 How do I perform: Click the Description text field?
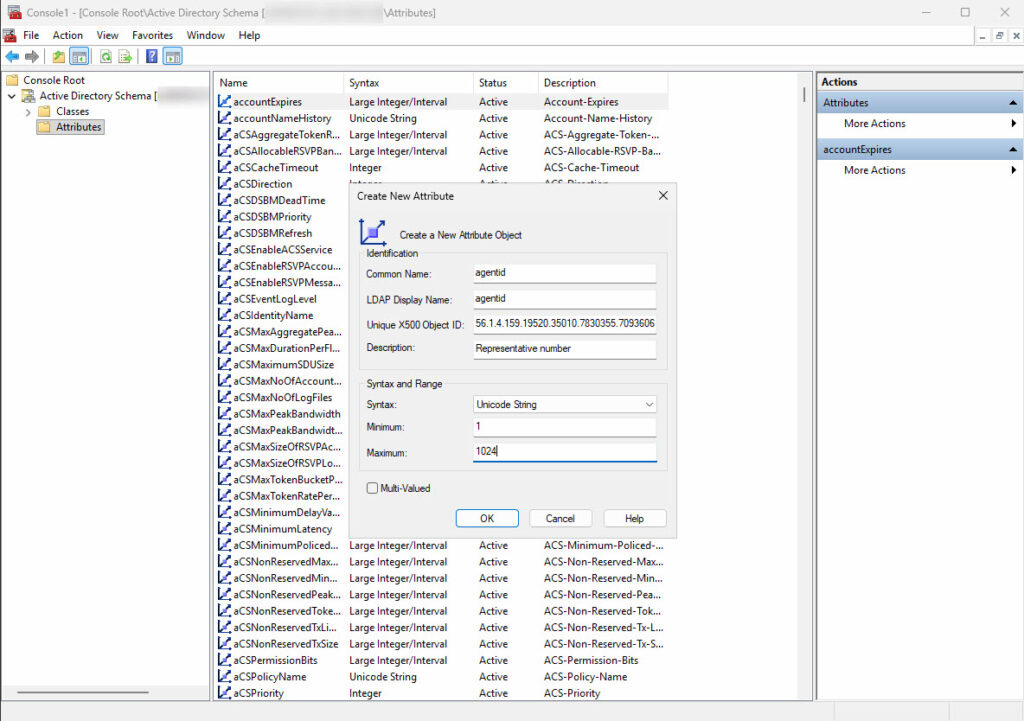point(565,349)
